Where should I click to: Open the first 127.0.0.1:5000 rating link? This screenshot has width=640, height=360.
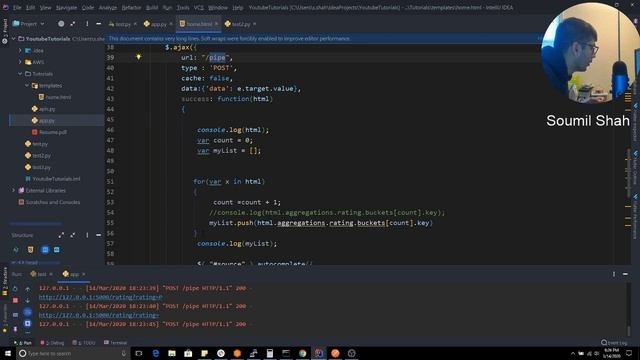pyautogui.click(x=100, y=297)
